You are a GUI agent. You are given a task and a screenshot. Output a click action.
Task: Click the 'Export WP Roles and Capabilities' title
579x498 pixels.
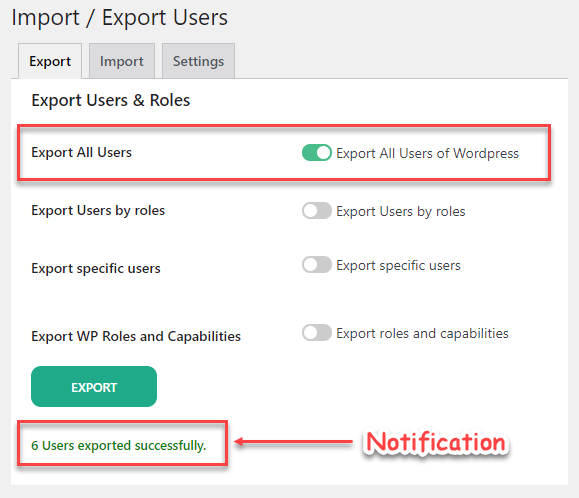136,336
